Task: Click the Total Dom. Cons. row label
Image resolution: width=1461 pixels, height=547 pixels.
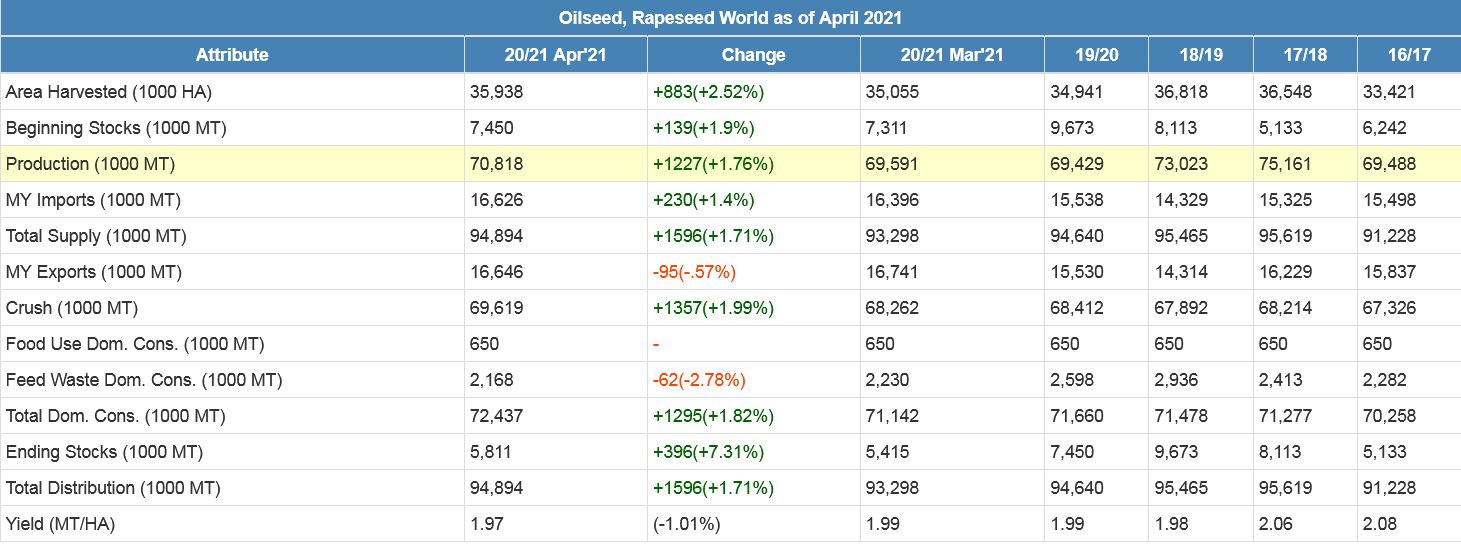Action: point(115,416)
